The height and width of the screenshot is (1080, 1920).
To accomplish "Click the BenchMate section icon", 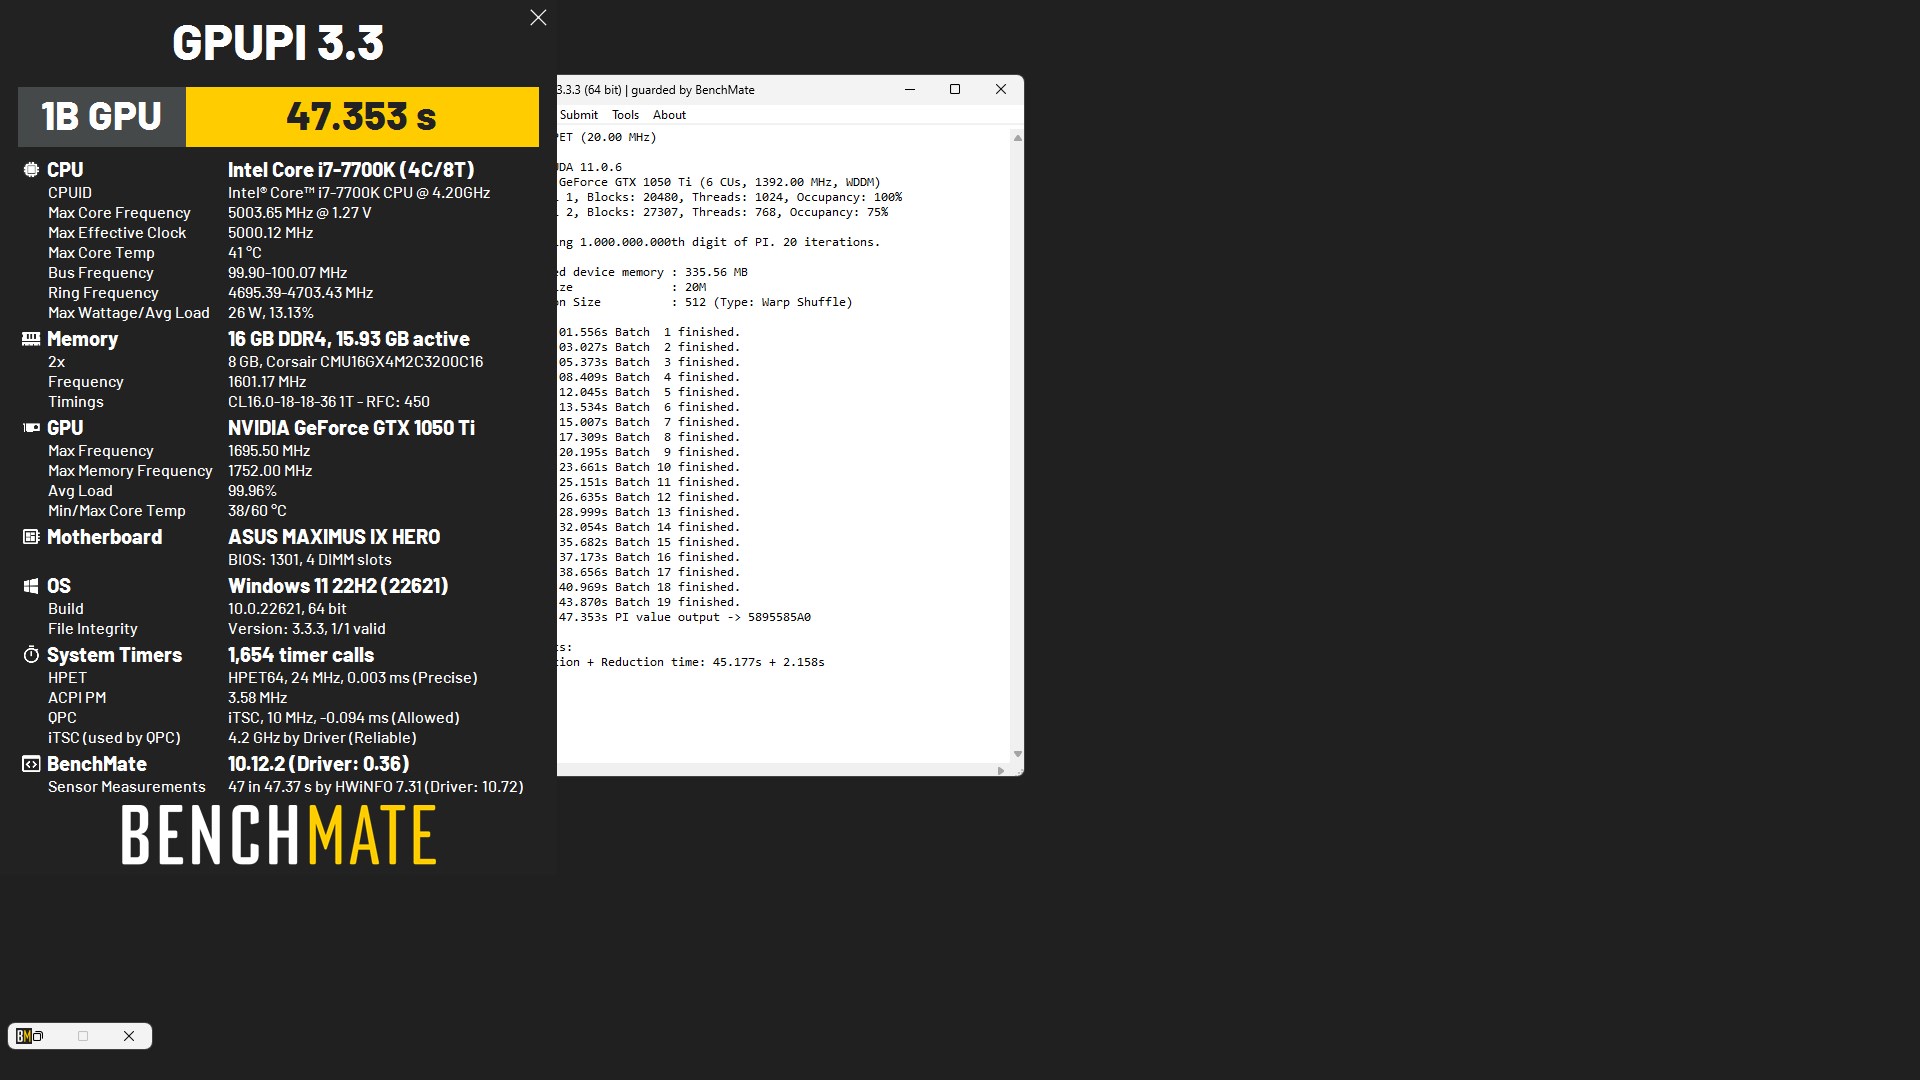I will click(x=31, y=764).
